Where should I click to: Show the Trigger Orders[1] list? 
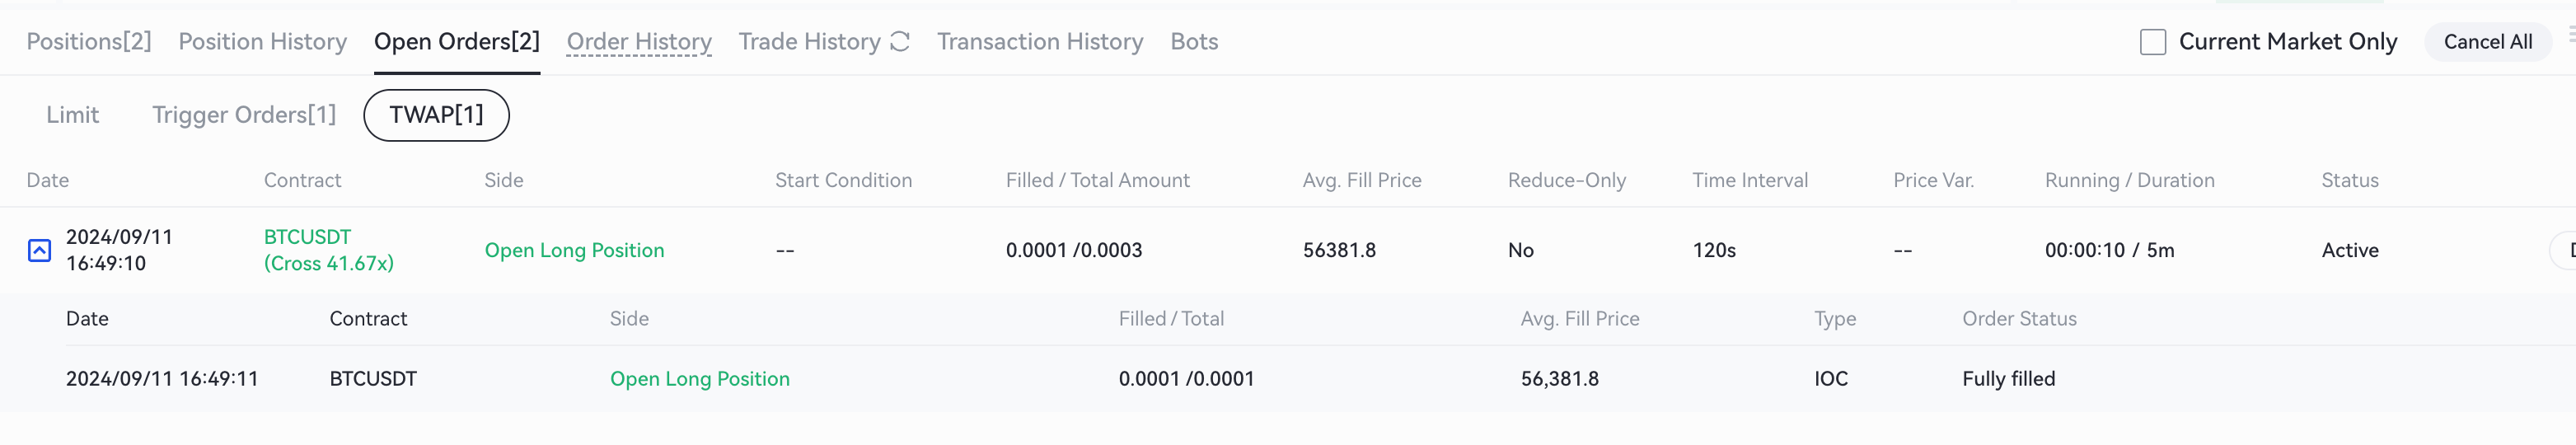coord(244,115)
